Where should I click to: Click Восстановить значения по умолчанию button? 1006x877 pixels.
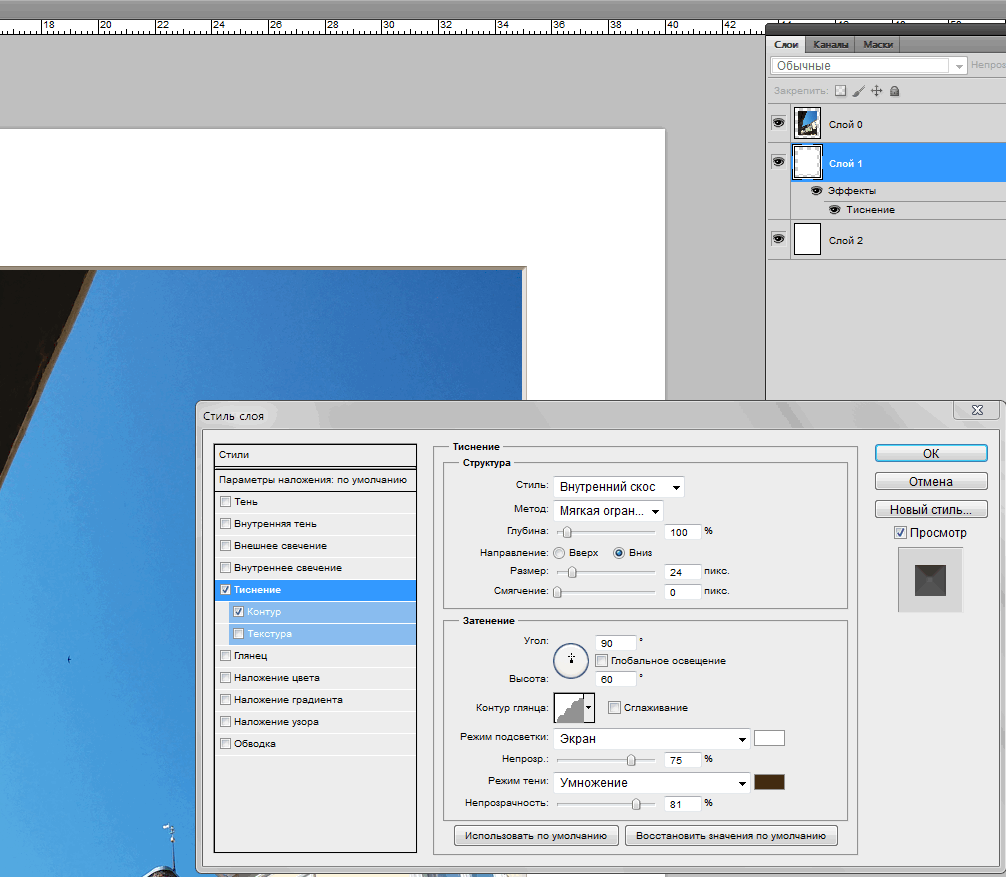731,835
